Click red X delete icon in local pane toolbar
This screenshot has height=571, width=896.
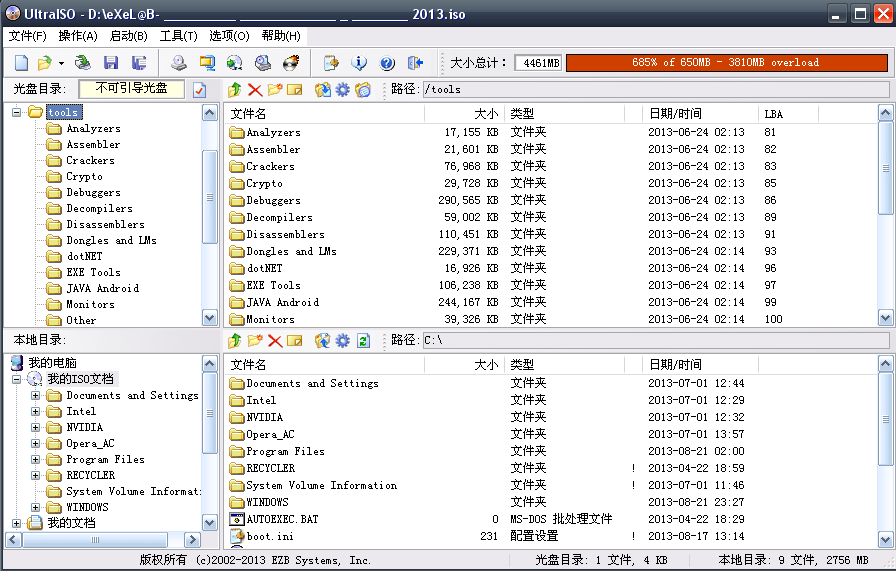[275, 341]
